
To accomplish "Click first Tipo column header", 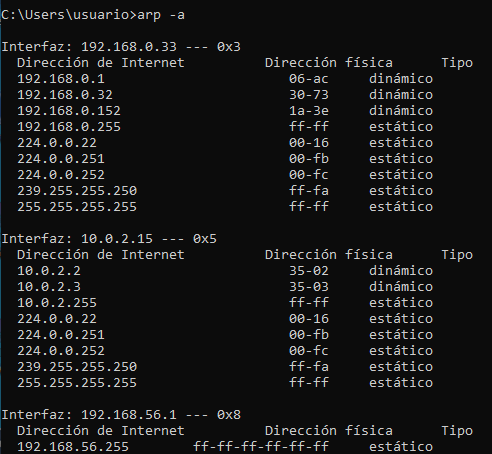I will point(457,63).
